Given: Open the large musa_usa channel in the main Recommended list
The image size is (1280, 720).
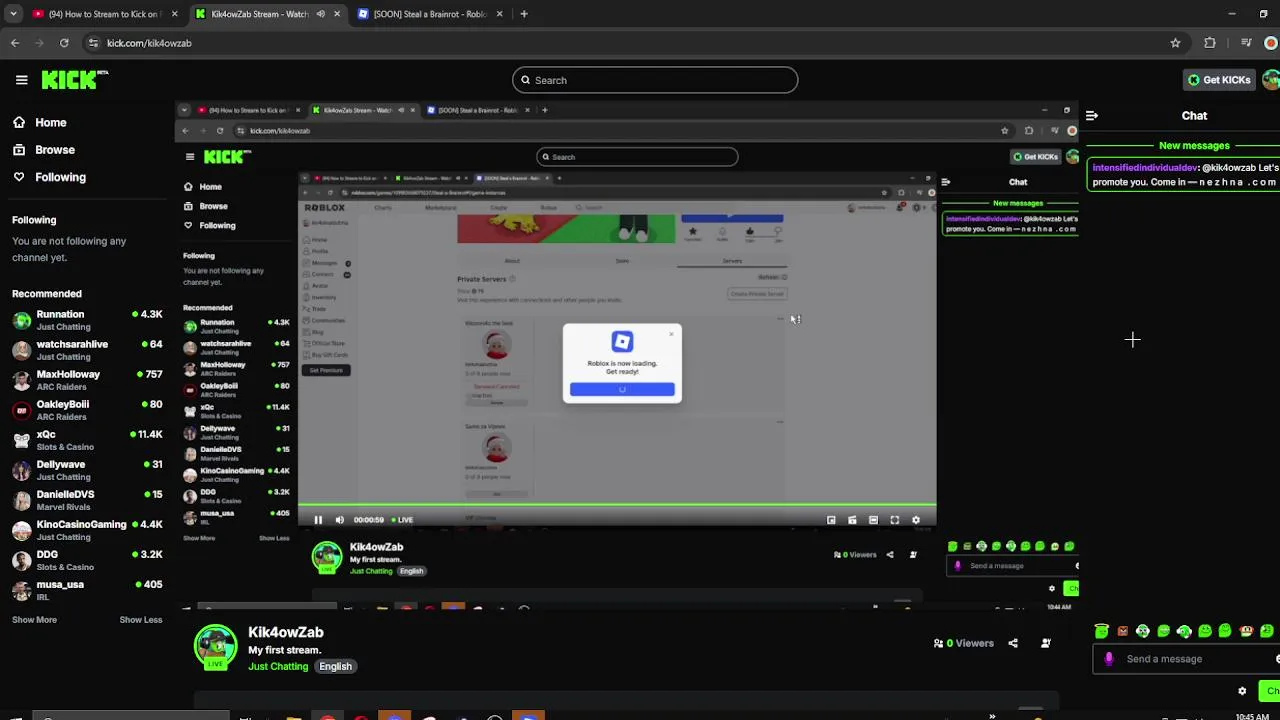Looking at the screenshot, I should coord(87,590).
